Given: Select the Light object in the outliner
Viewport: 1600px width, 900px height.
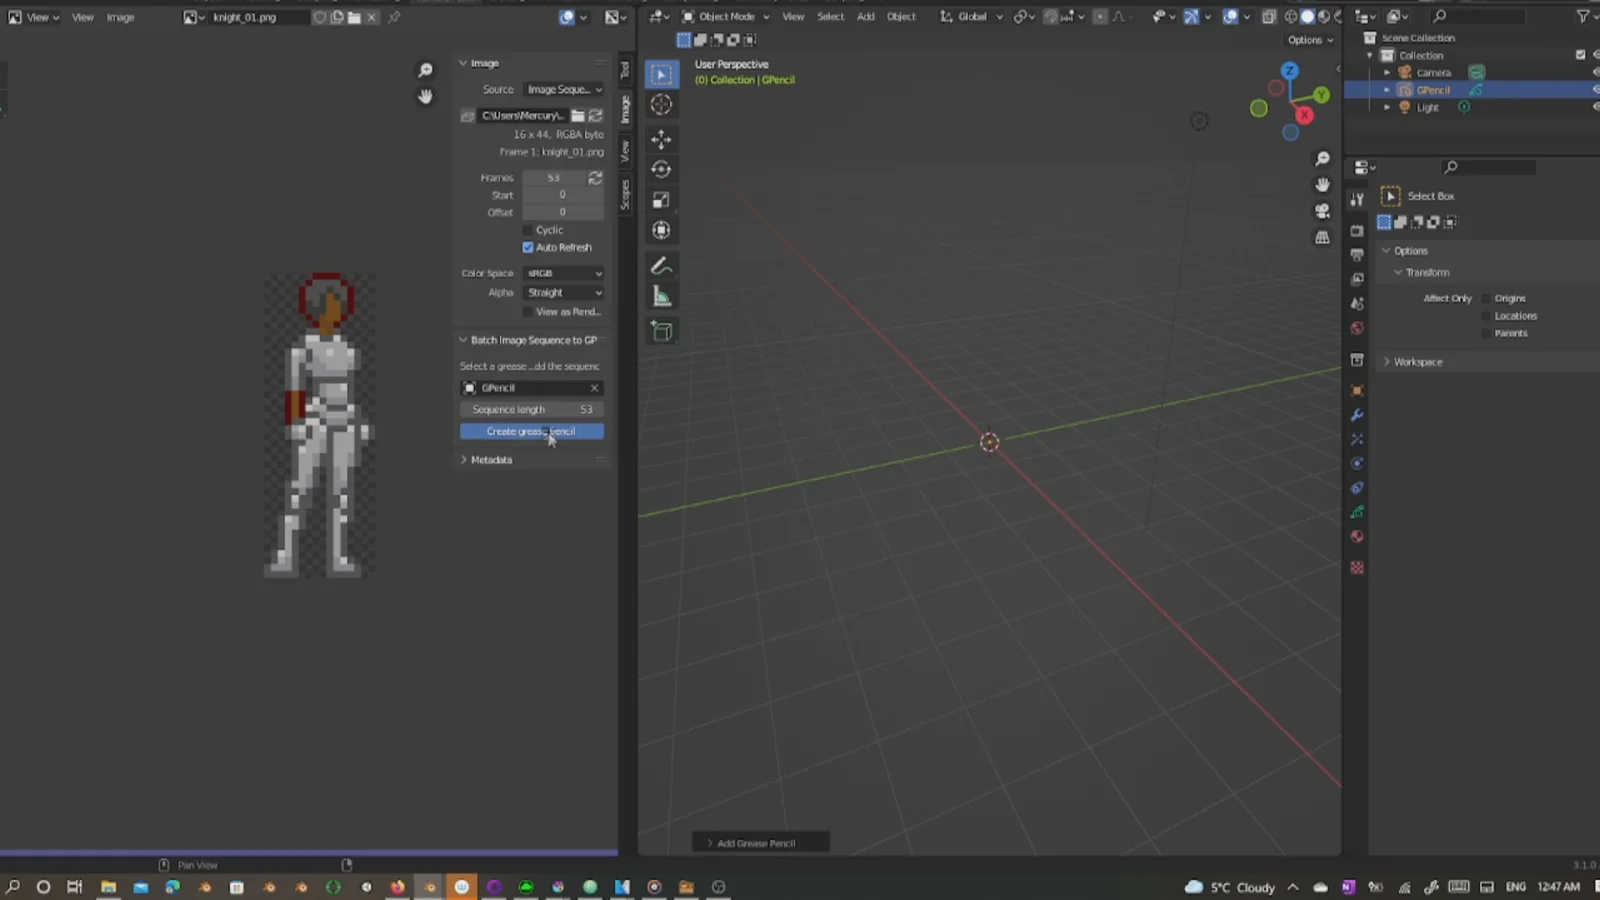Looking at the screenshot, I should (x=1427, y=108).
